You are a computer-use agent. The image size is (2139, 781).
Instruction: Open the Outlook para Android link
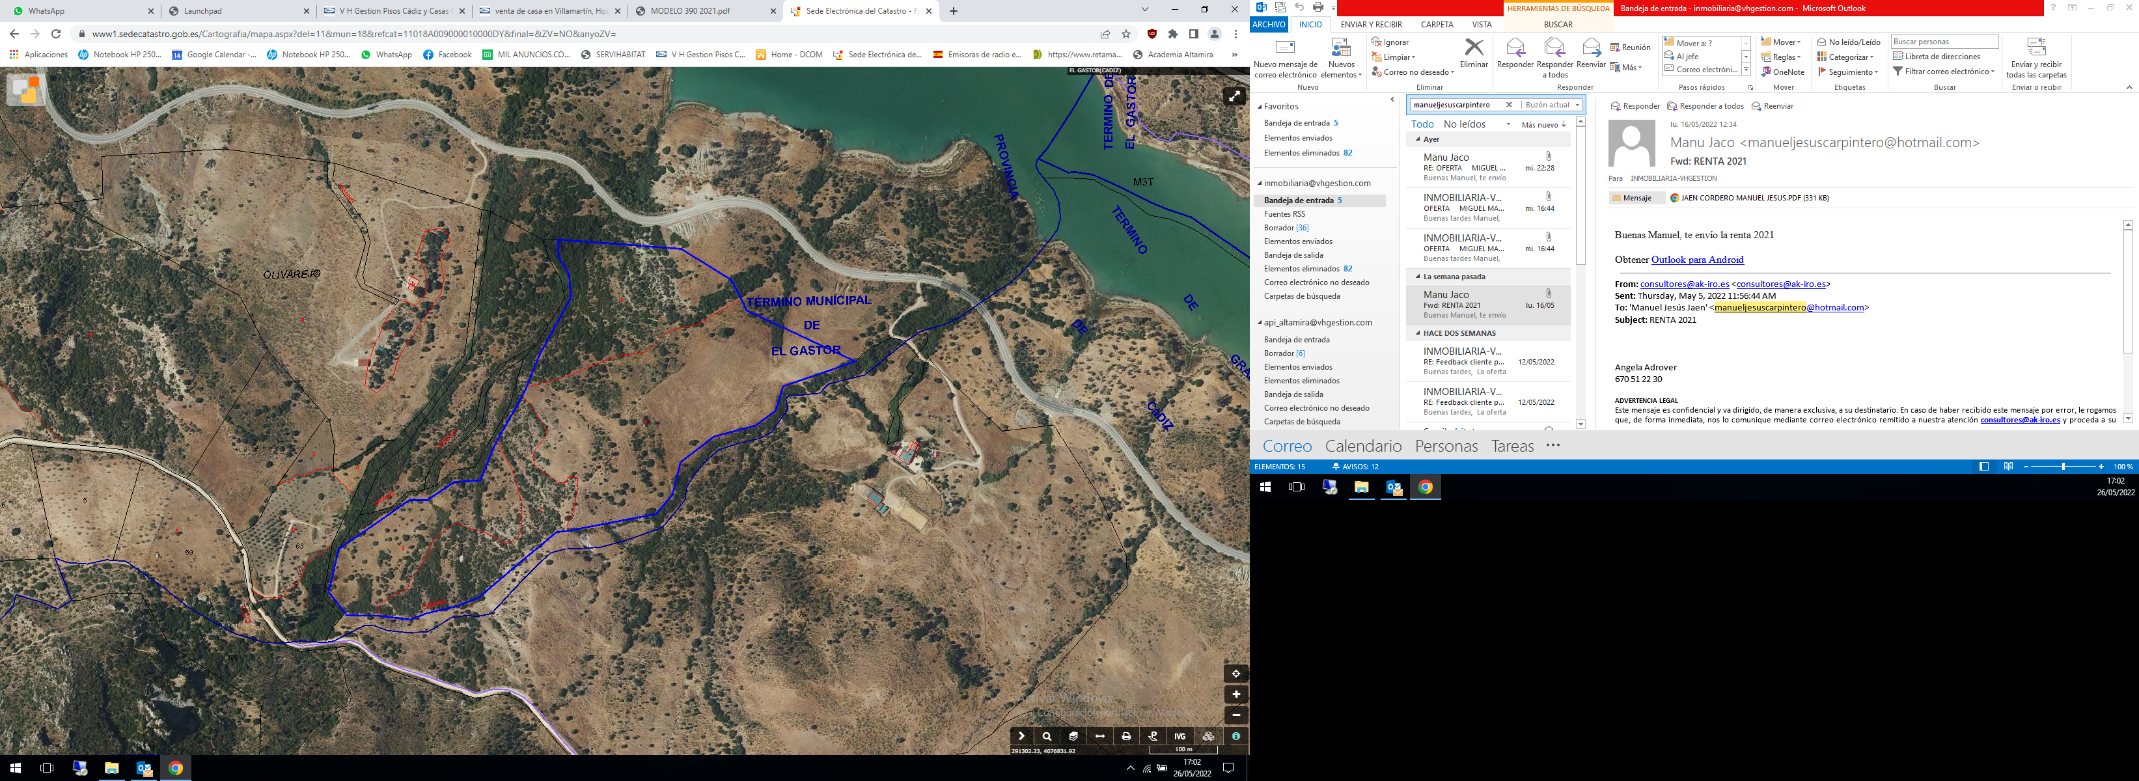point(1697,260)
